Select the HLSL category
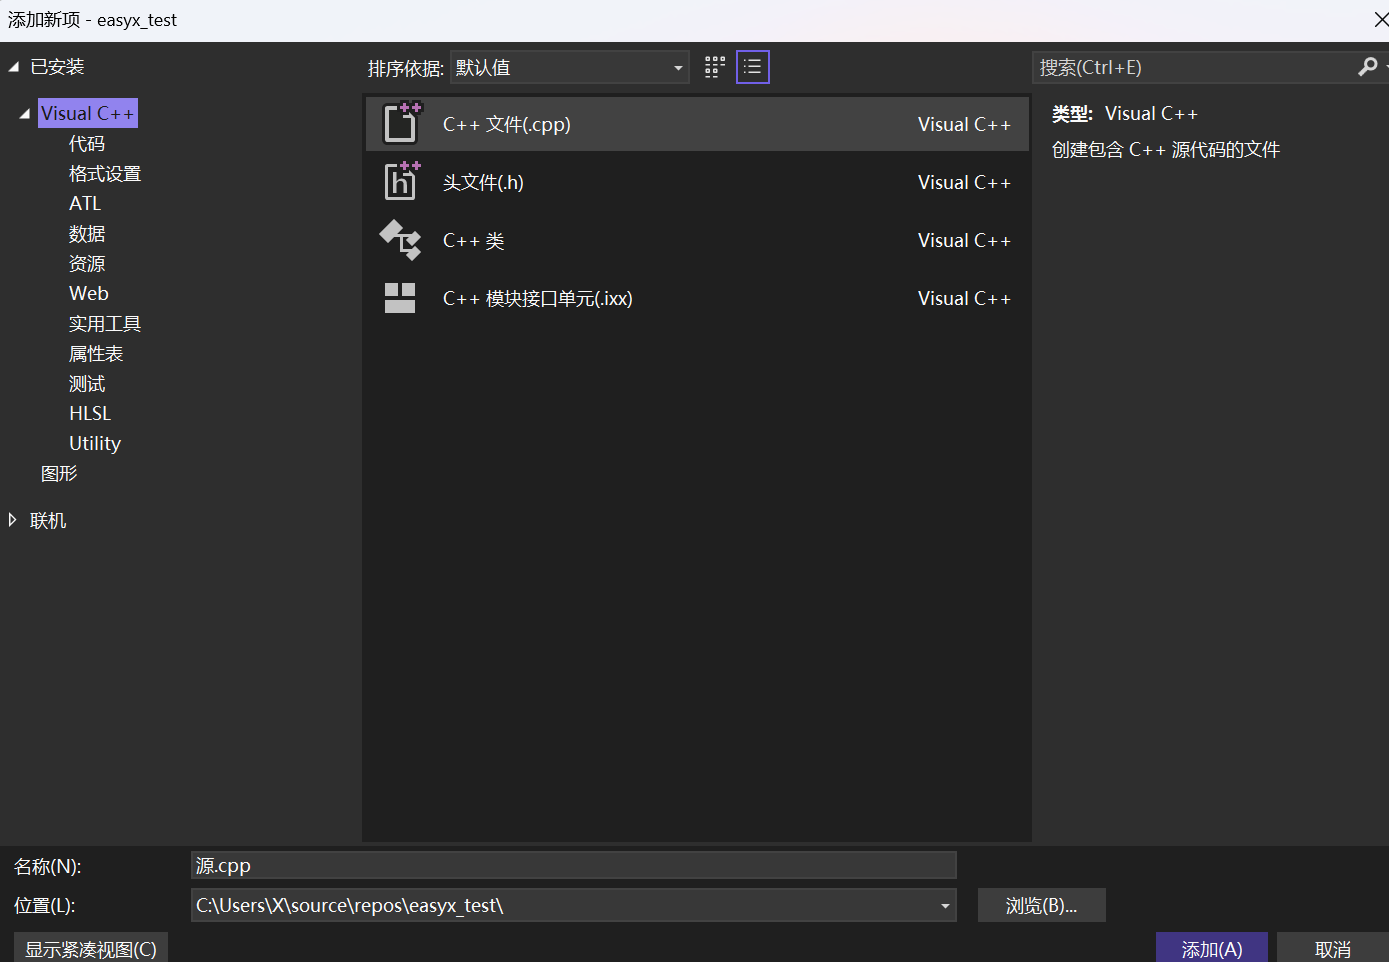This screenshot has width=1389, height=962. [90, 413]
